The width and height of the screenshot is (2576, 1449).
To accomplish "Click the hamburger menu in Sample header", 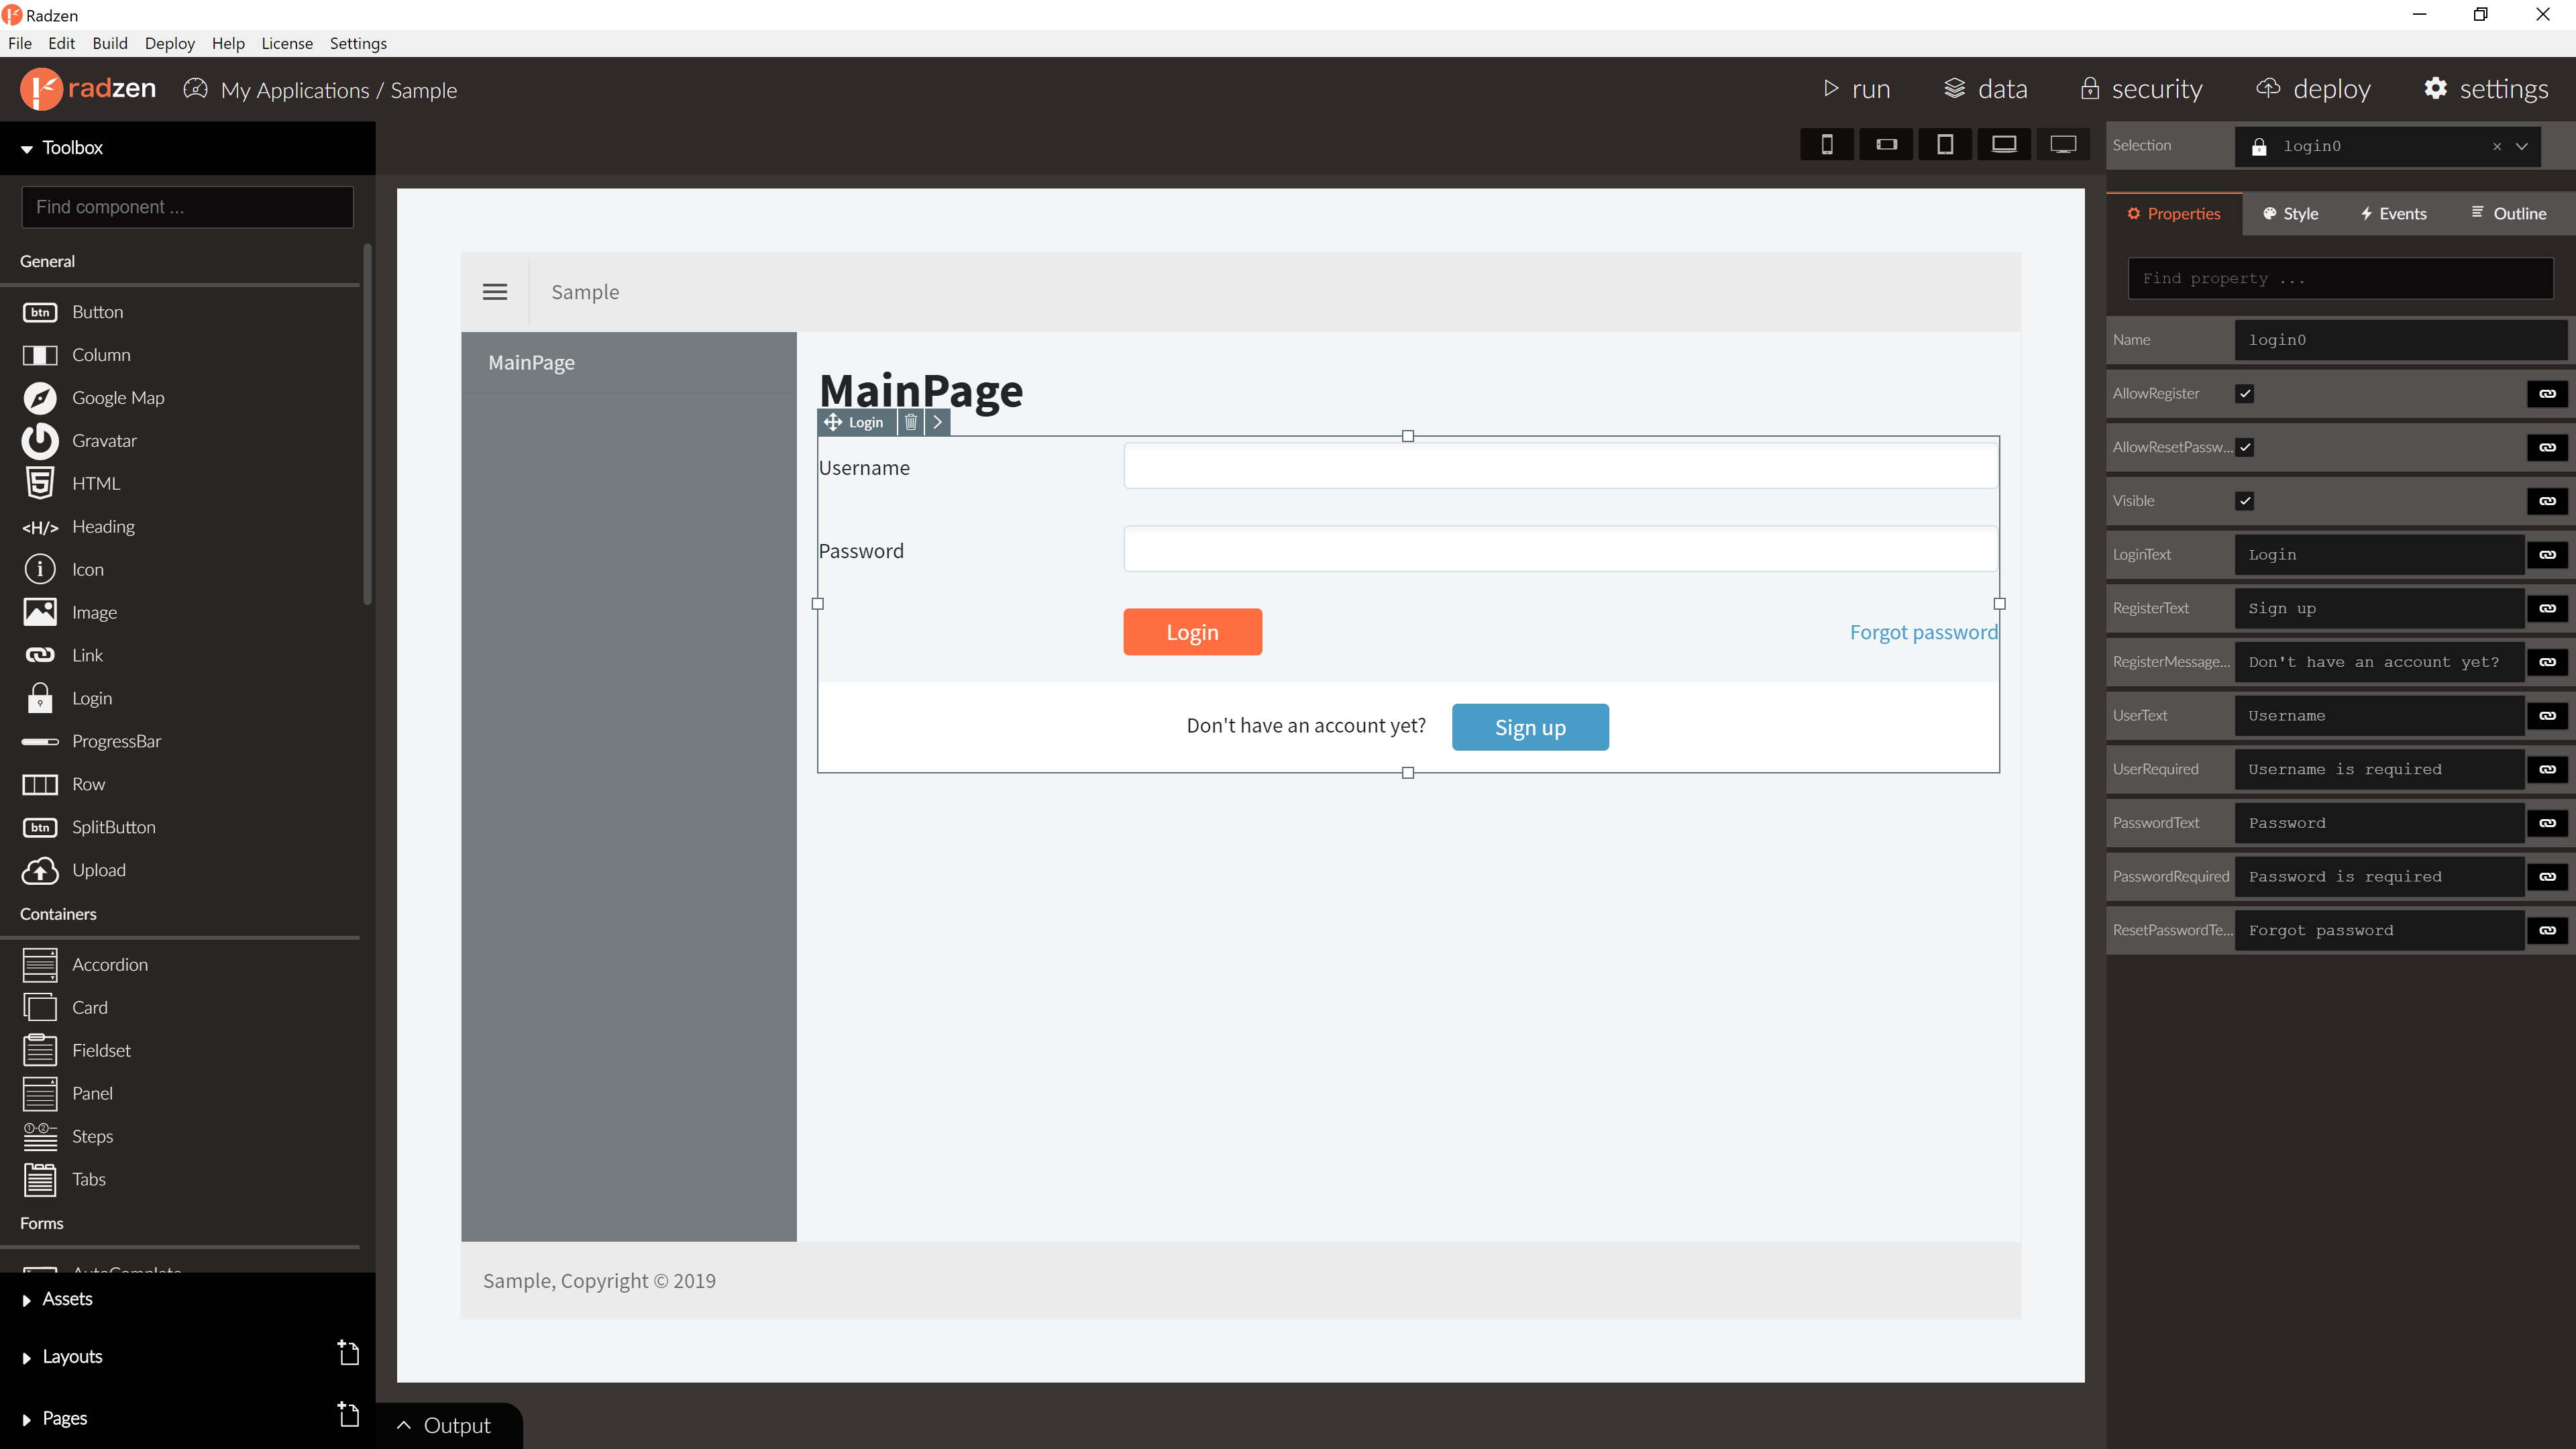I will pos(495,292).
